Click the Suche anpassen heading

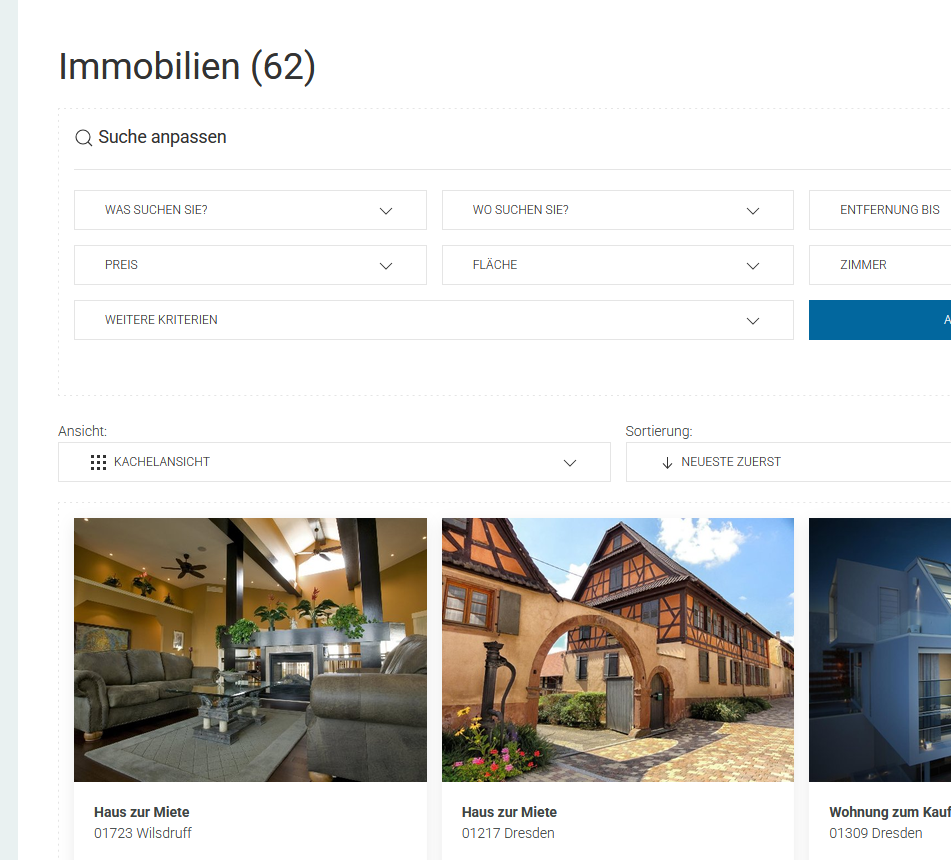[x=162, y=137]
